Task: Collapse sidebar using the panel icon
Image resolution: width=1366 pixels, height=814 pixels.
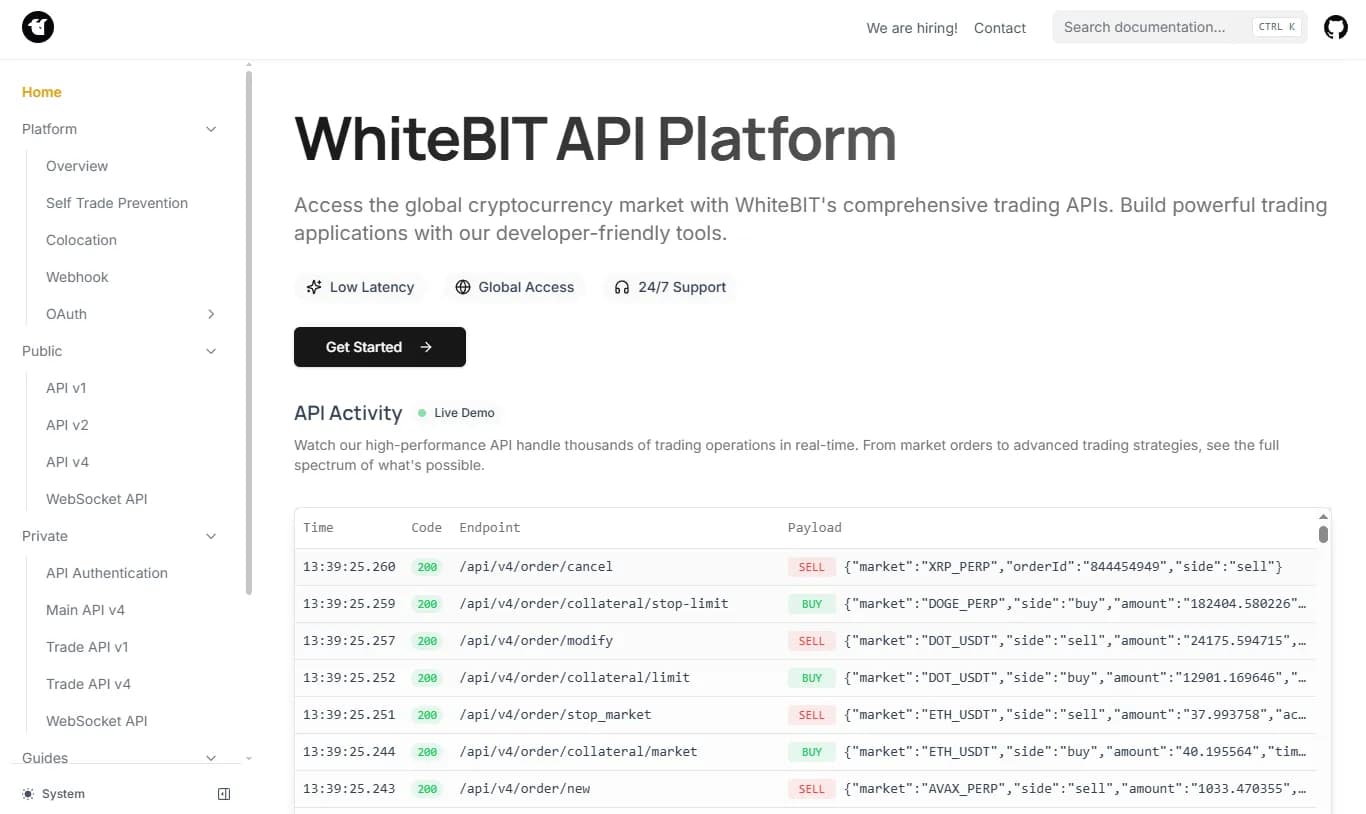Action: [224, 794]
